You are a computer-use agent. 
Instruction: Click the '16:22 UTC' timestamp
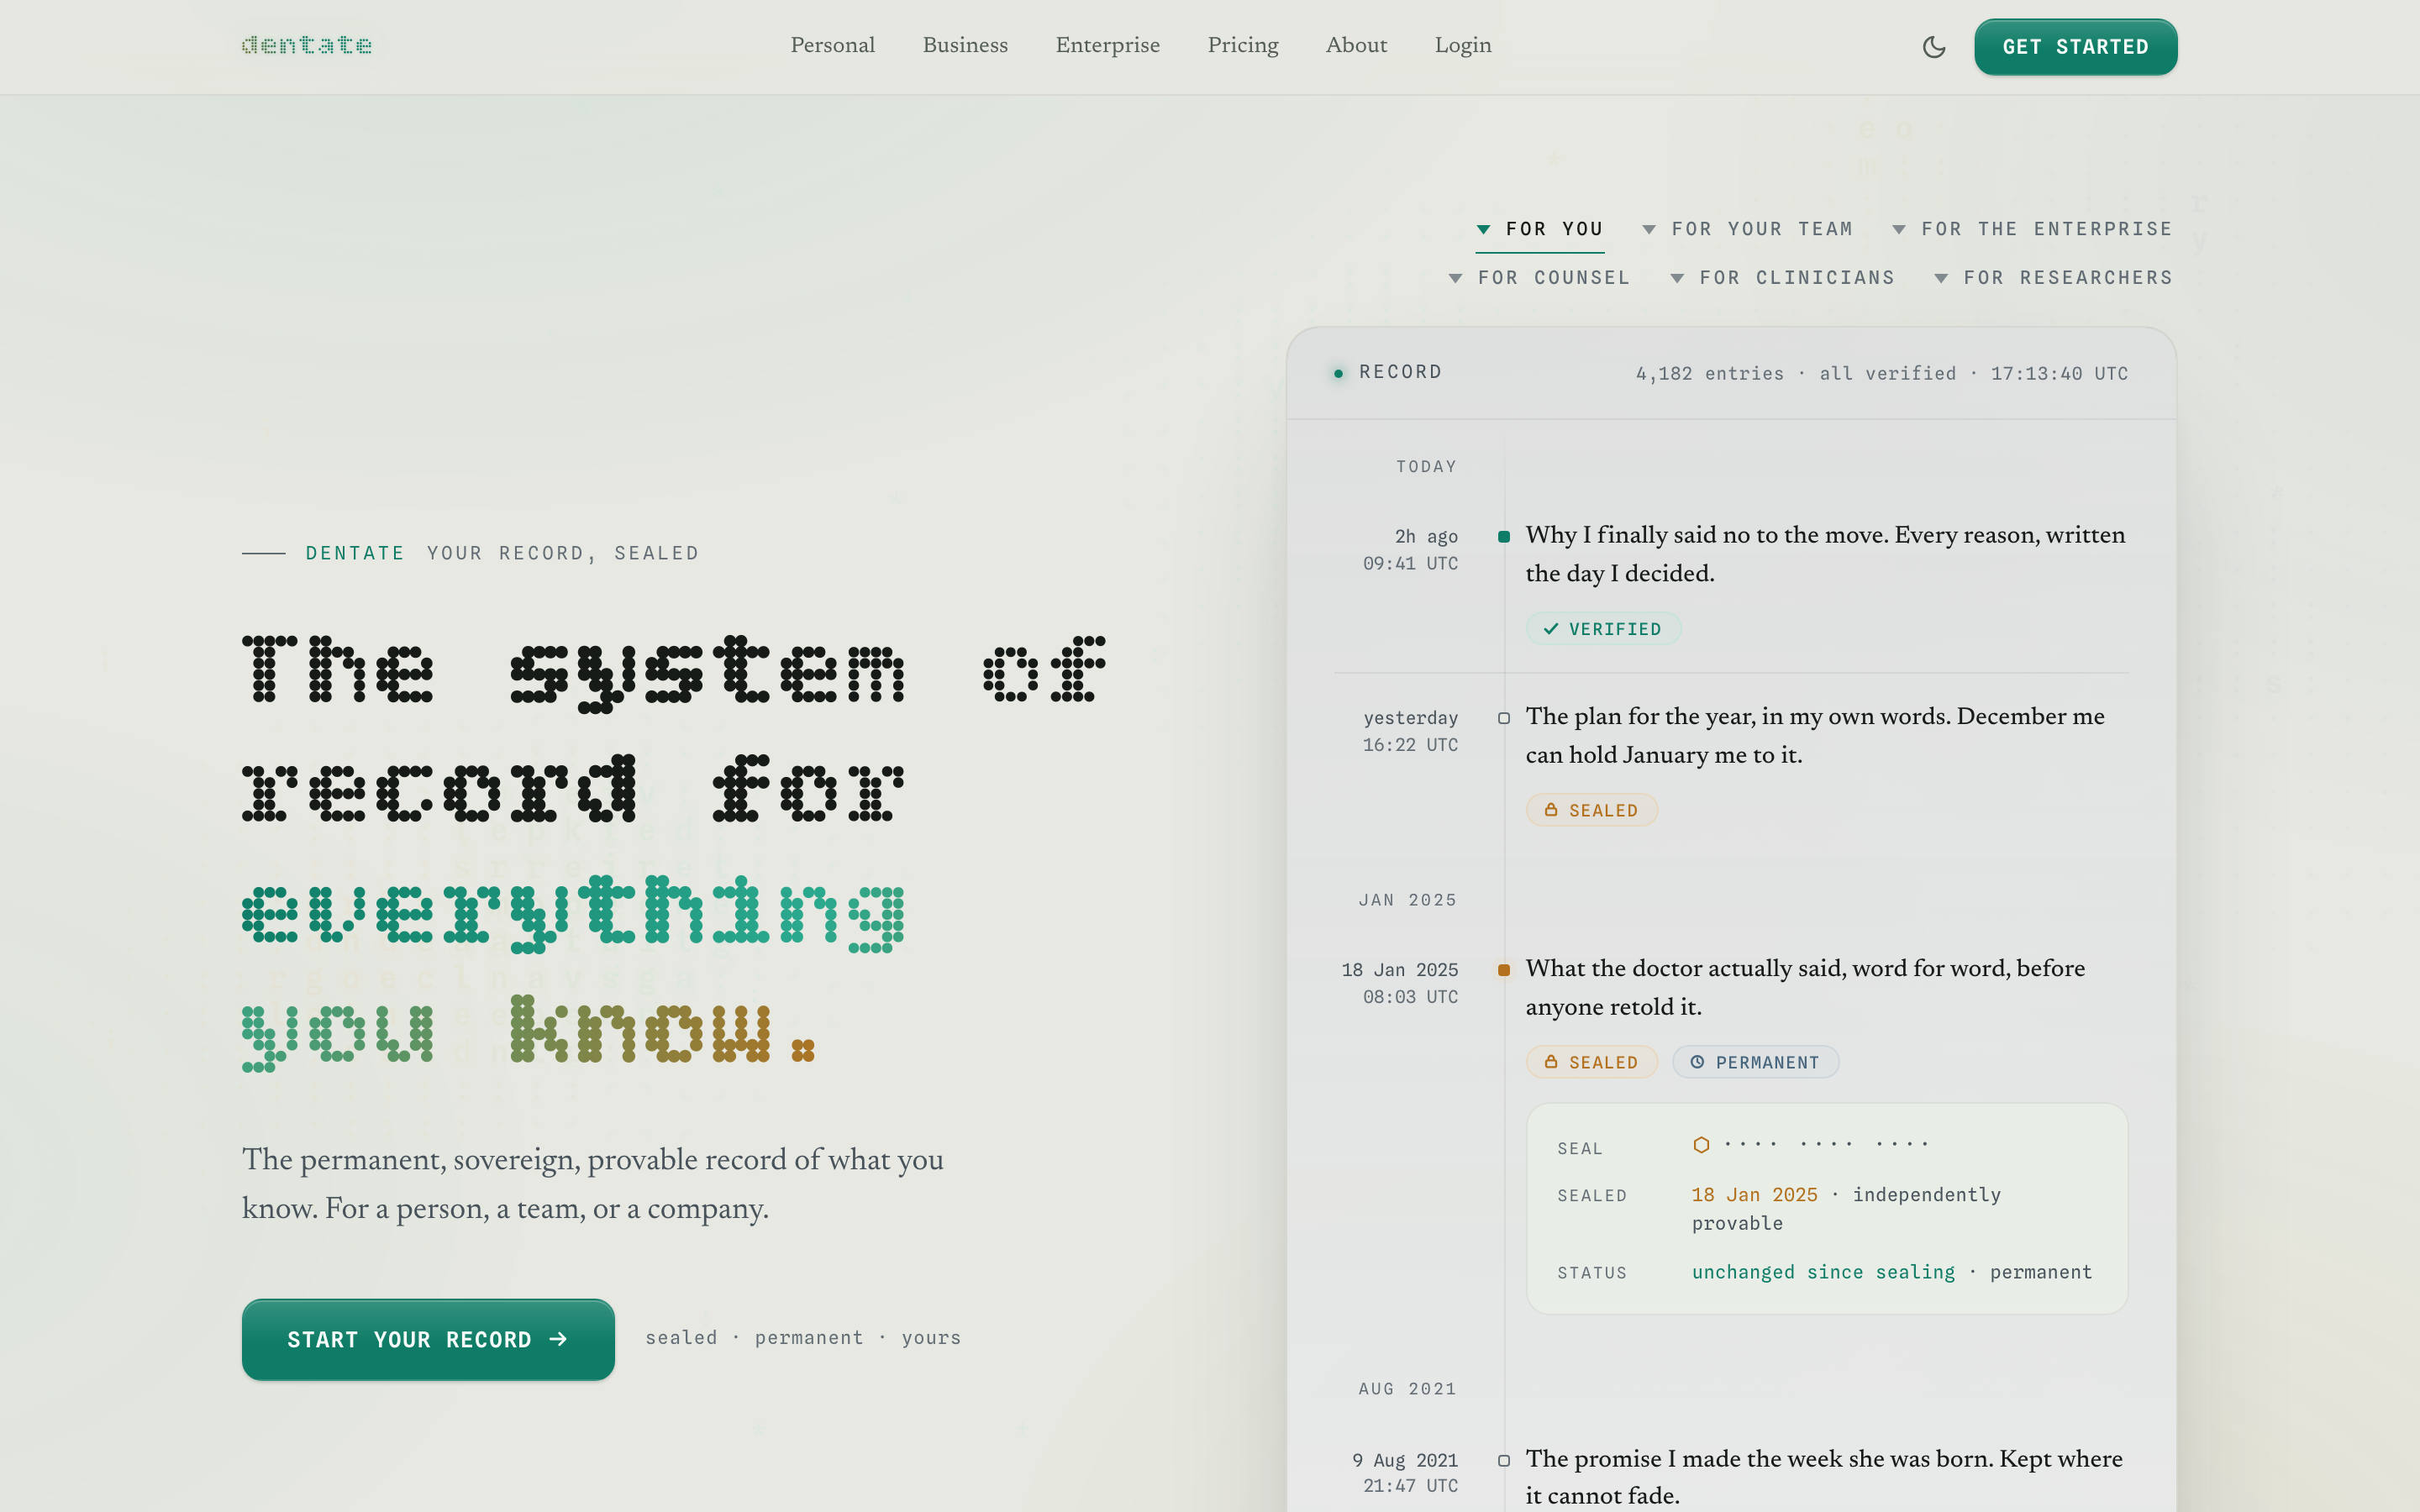1410,745
